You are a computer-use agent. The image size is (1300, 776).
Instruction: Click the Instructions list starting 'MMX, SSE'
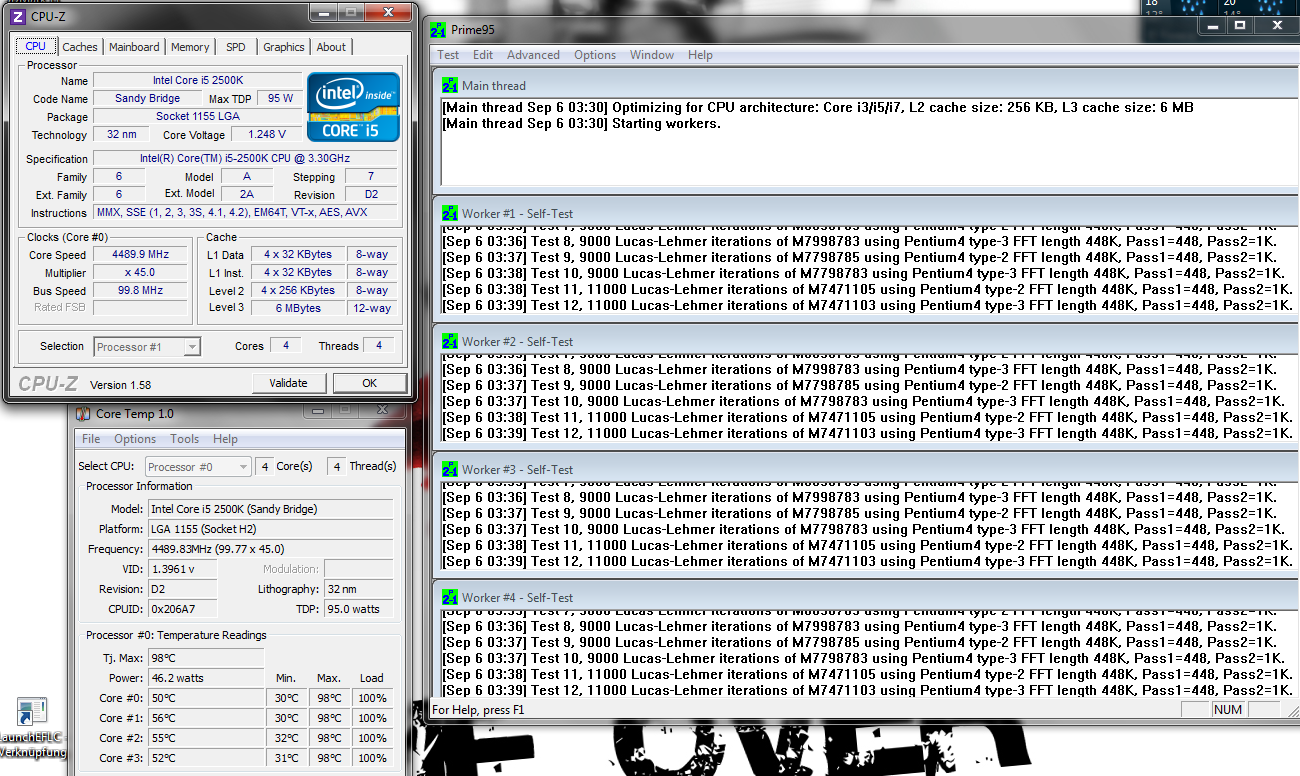pyautogui.click(x=246, y=213)
